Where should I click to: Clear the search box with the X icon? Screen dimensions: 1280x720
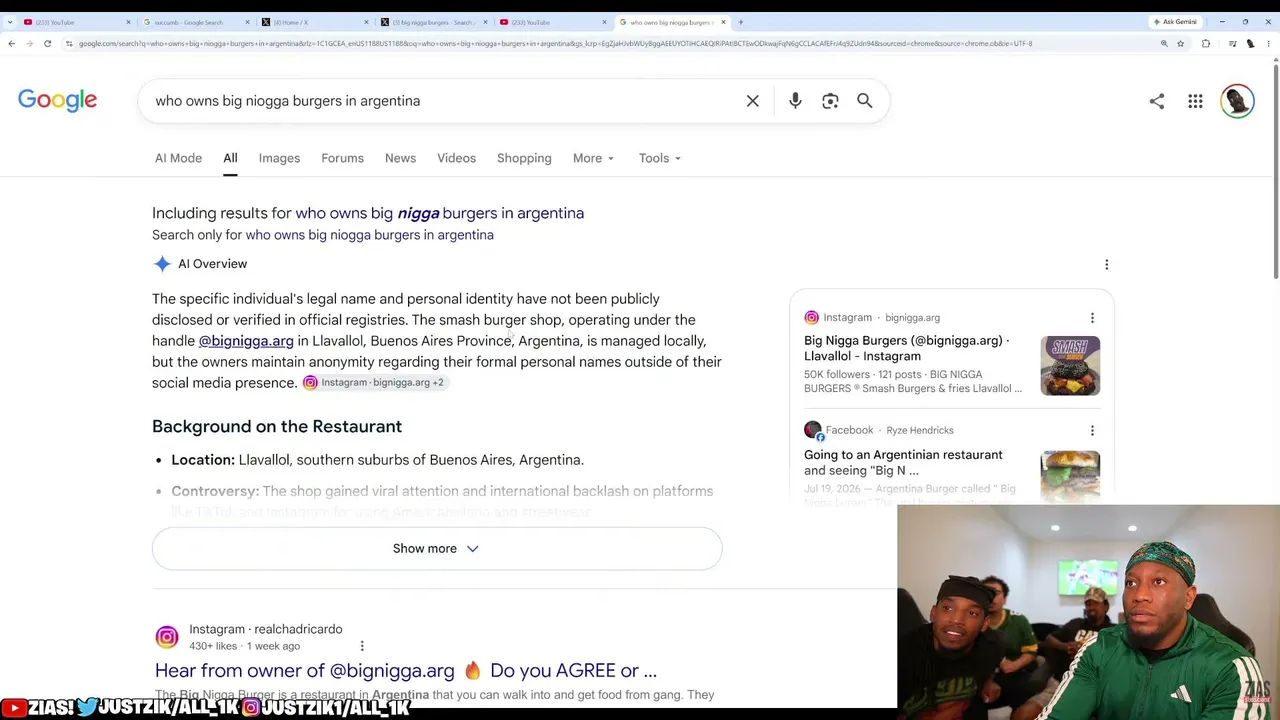pyautogui.click(x=753, y=101)
